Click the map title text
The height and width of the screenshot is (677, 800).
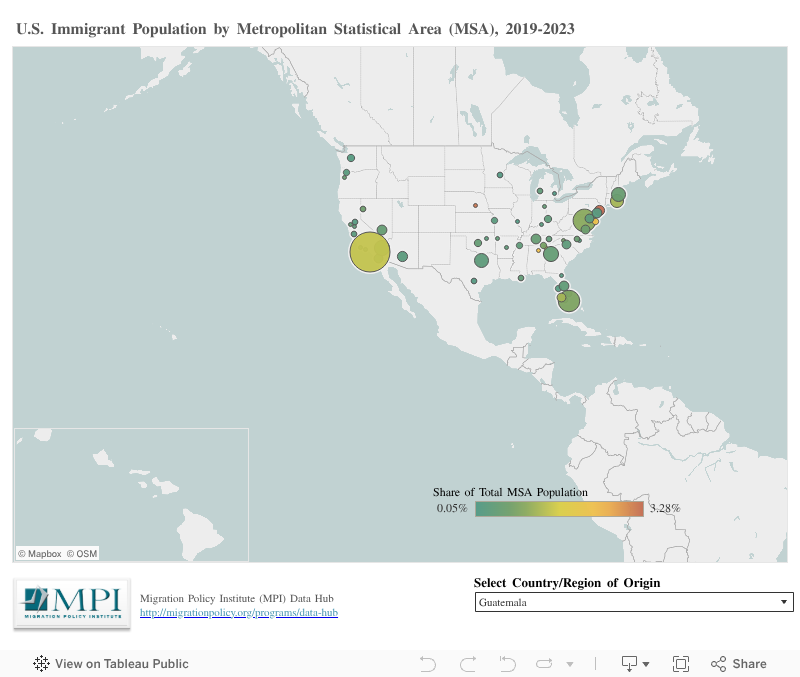pos(295,29)
